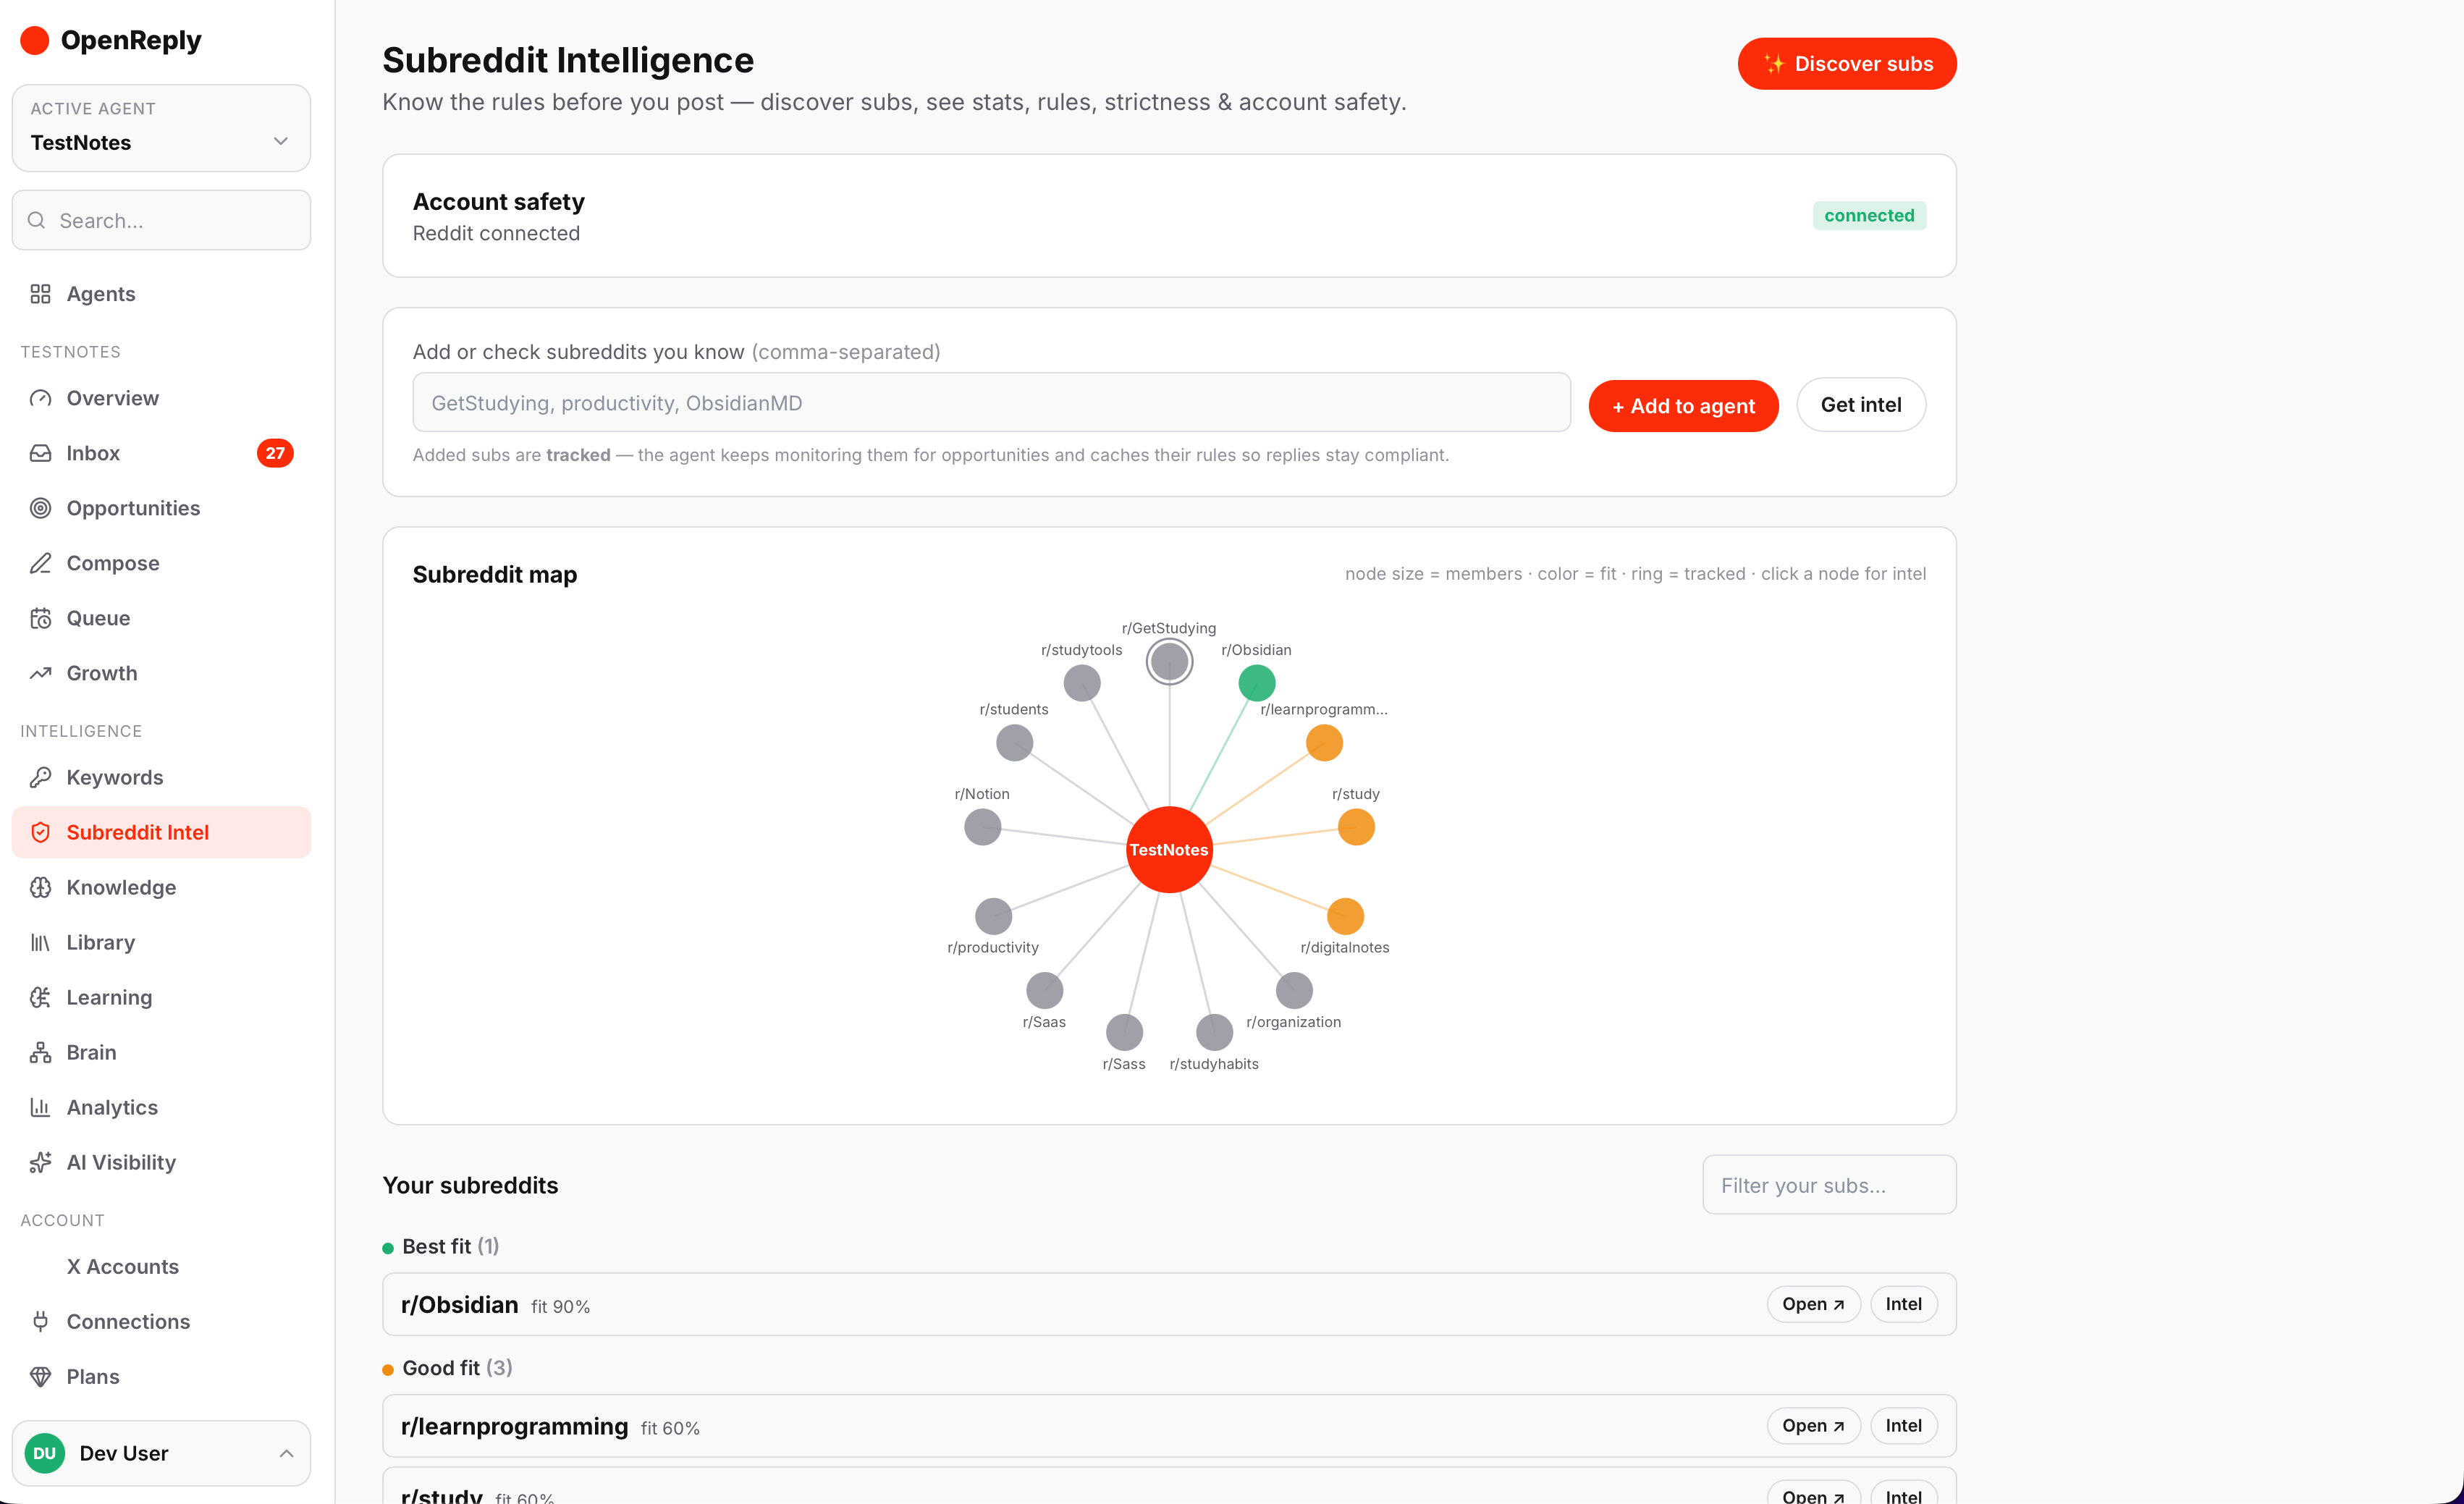2464x1504 pixels.
Task: Select the r/digitalnotes orange map node
Action: click(1345, 916)
